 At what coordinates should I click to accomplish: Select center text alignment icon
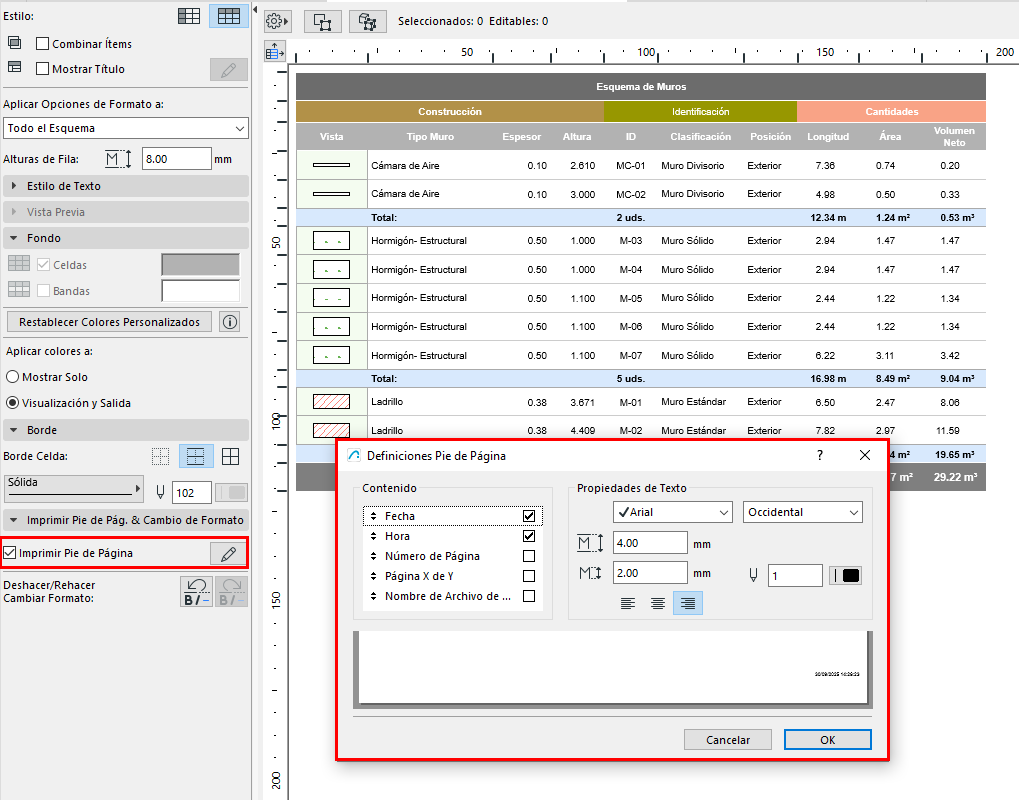(658, 603)
